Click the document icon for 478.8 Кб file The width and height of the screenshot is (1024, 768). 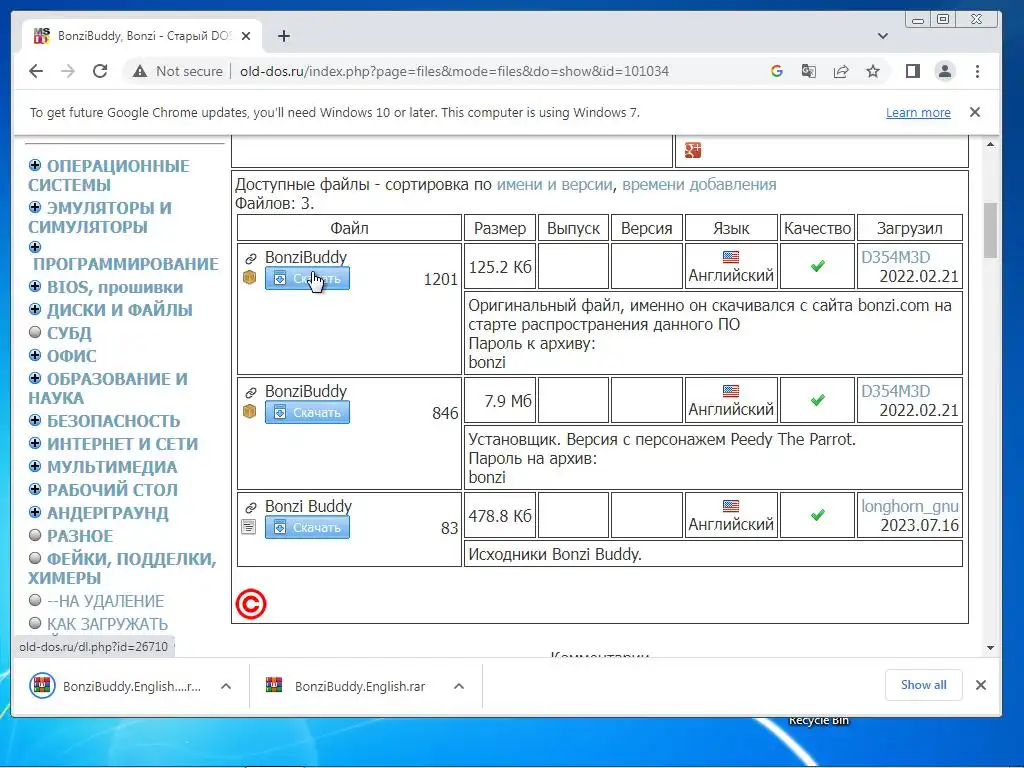coord(249,526)
